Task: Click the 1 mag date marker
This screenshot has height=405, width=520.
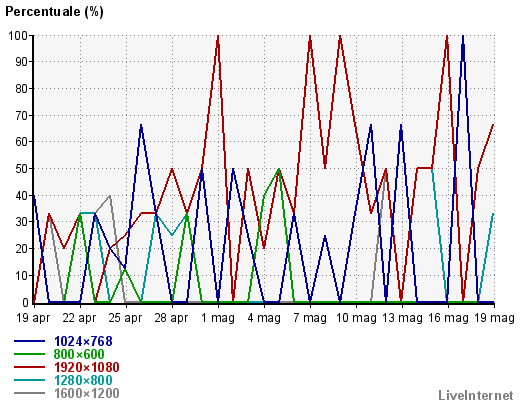Action: tap(218, 318)
